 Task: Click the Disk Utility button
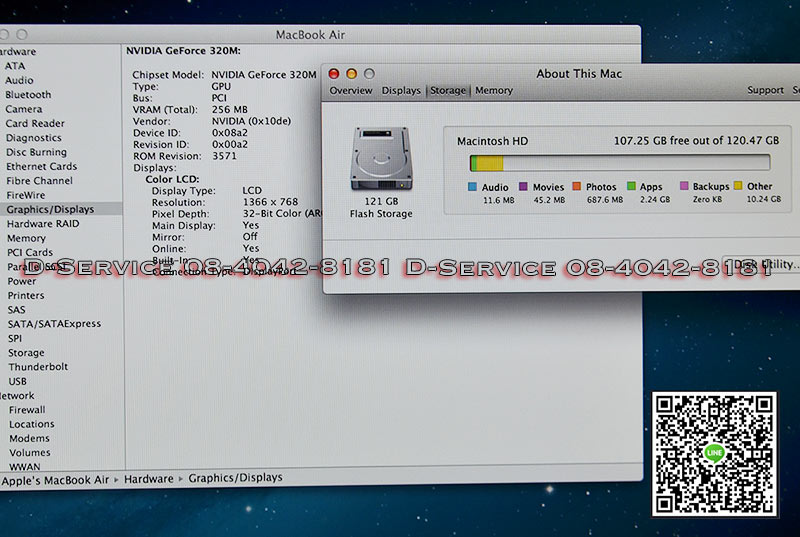762,264
